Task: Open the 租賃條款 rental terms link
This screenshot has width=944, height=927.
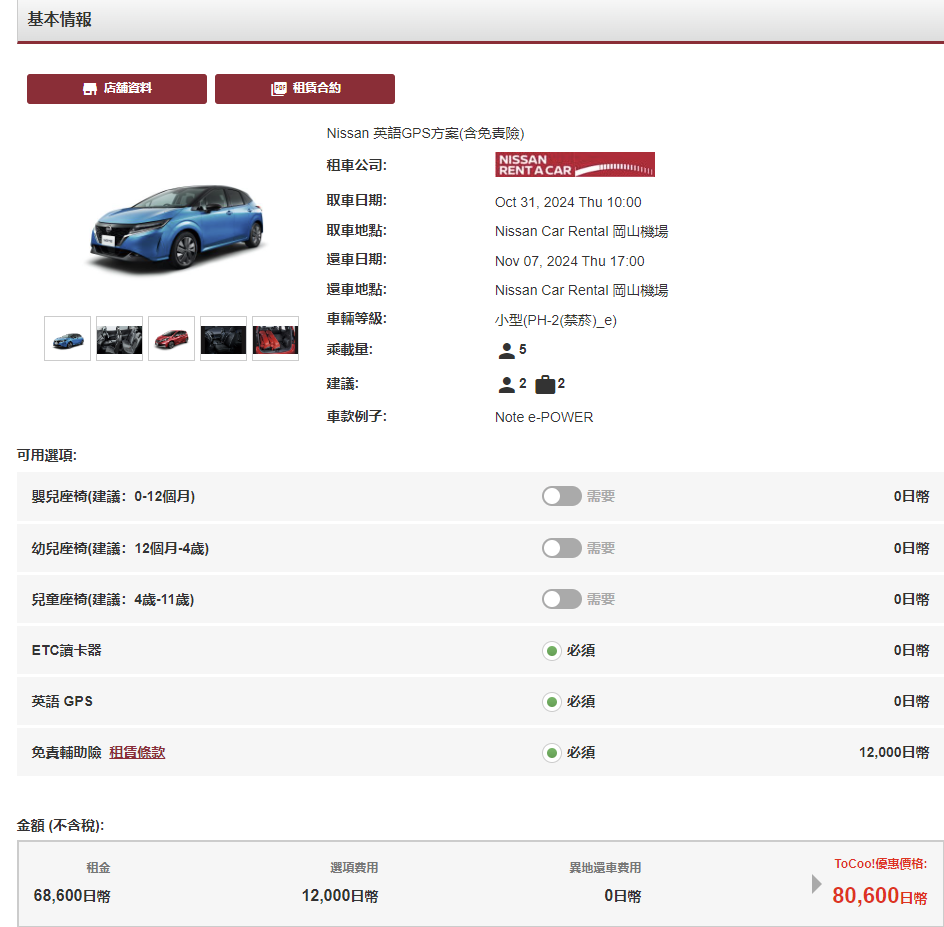Action: point(137,752)
